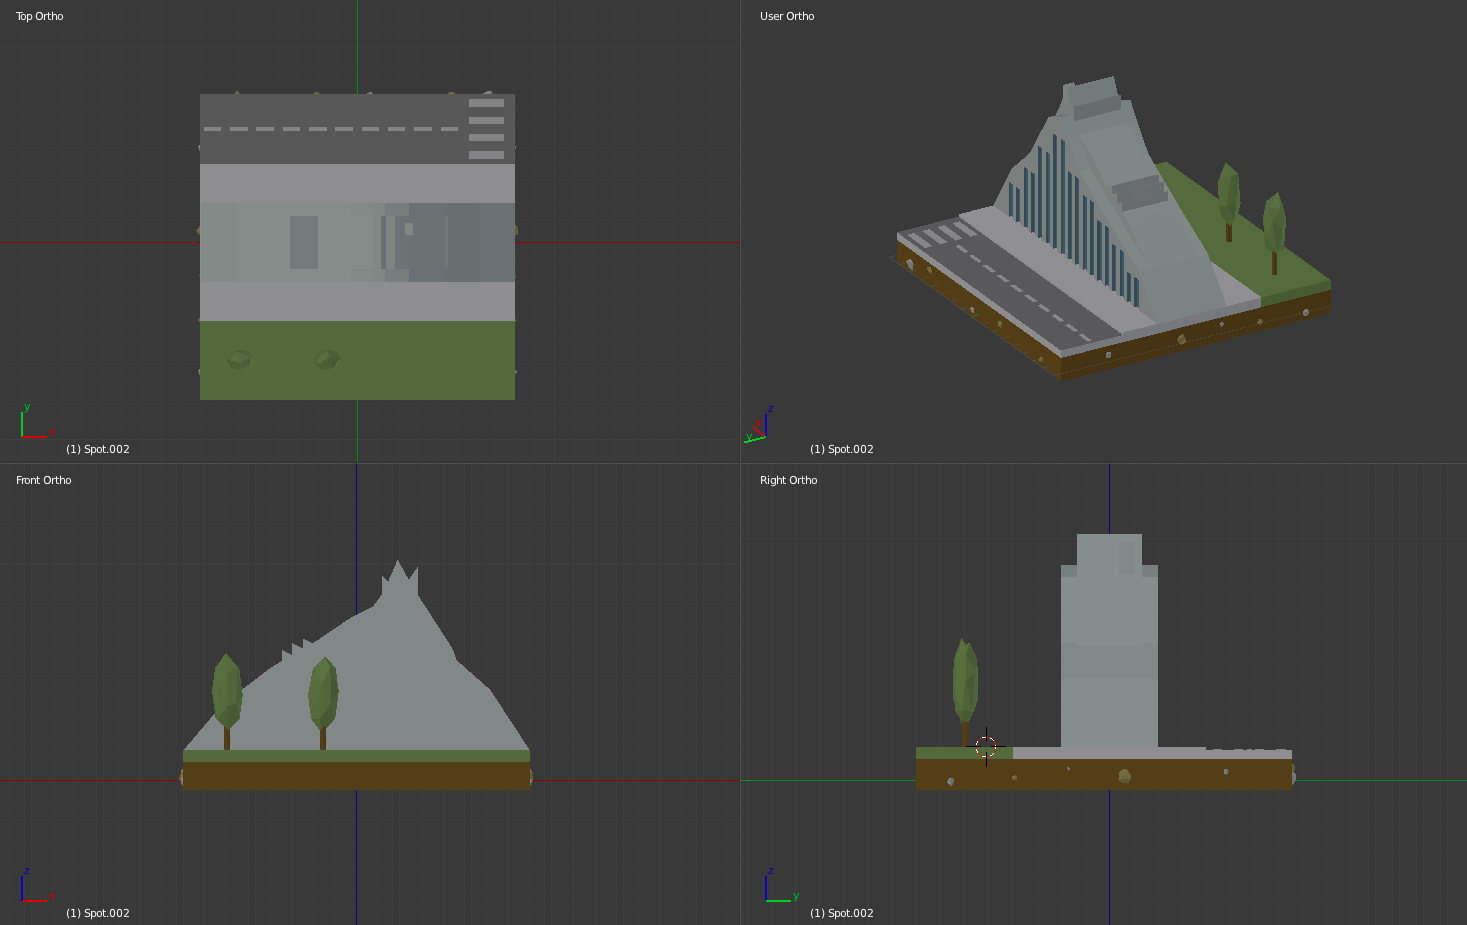Select the crosswalk stripes in Top Ortho view
This screenshot has height=925, width=1467.
point(486,129)
